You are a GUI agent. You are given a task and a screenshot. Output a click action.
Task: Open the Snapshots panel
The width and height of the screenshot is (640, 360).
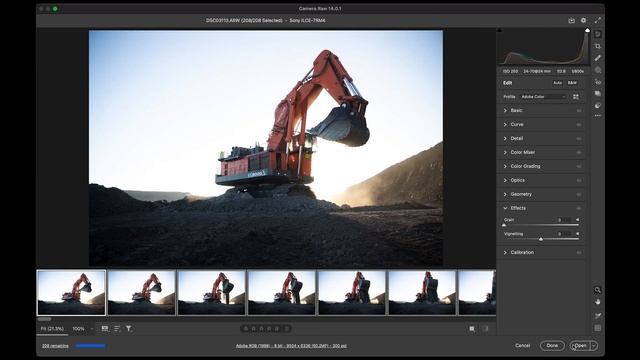598,94
